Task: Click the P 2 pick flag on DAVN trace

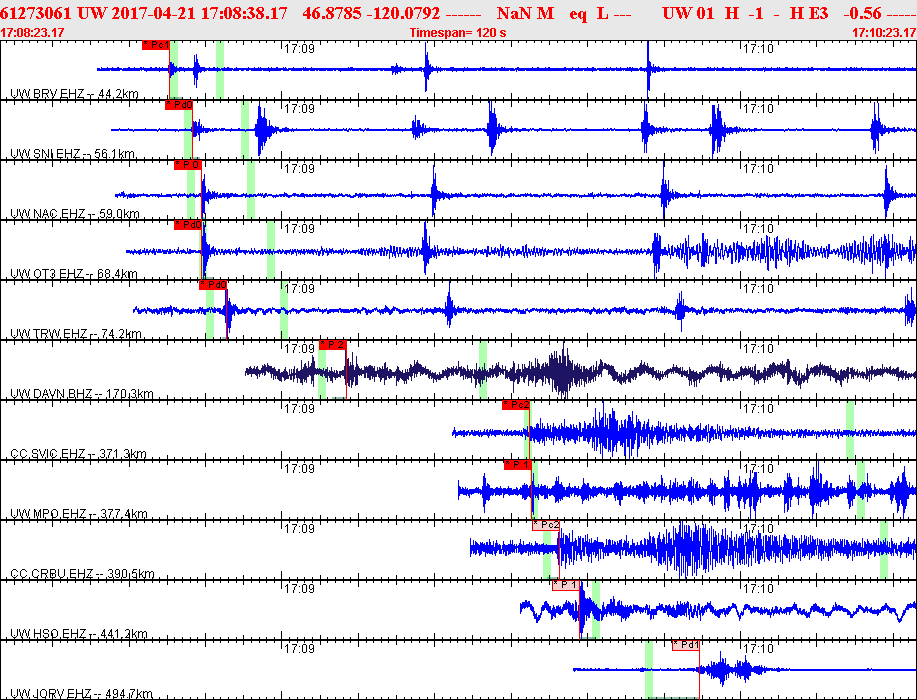Action: (333, 345)
